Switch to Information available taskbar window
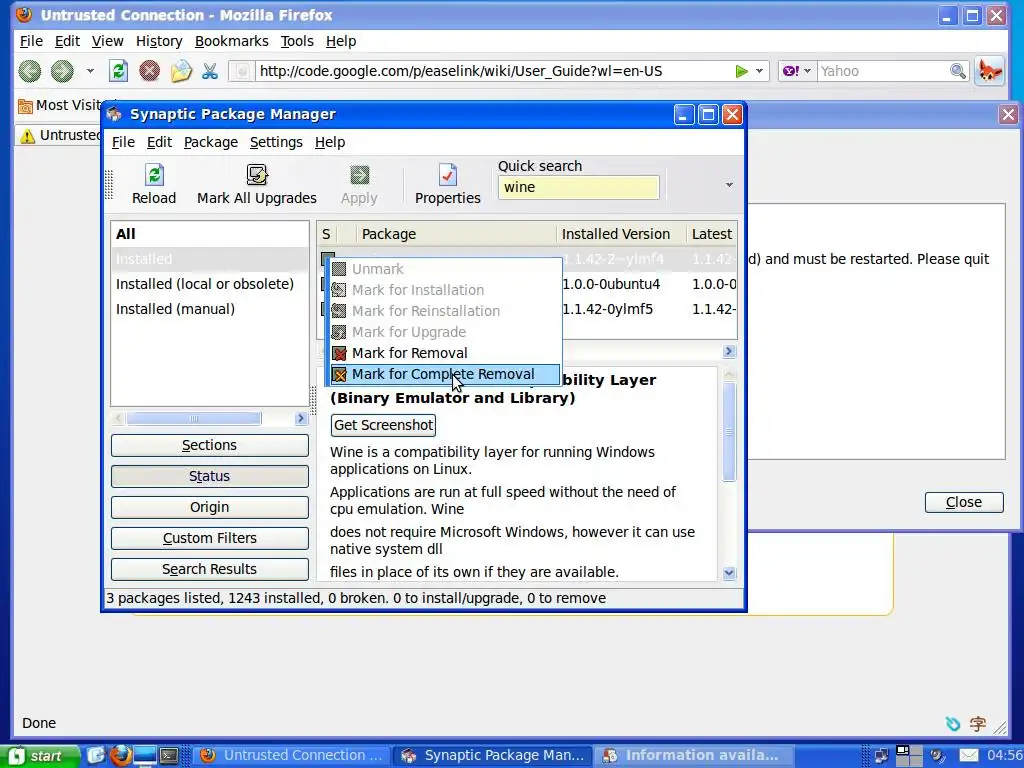1024x768 pixels. (x=692, y=756)
